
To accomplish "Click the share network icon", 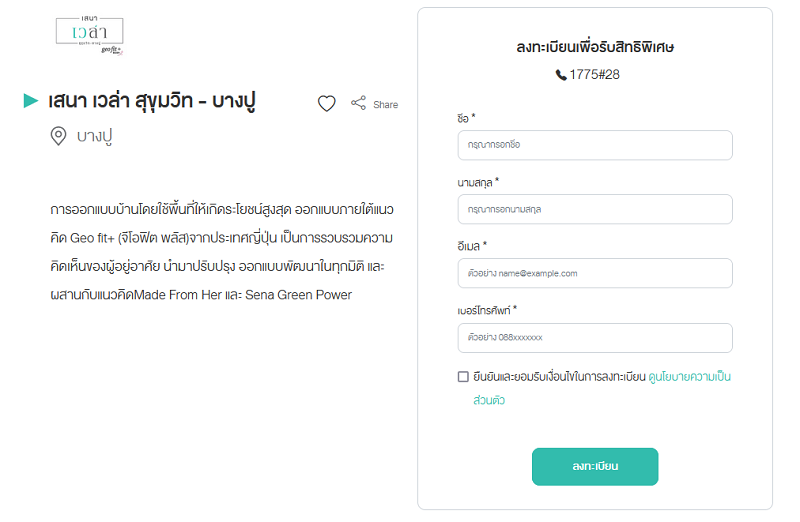I will (358, 103).
